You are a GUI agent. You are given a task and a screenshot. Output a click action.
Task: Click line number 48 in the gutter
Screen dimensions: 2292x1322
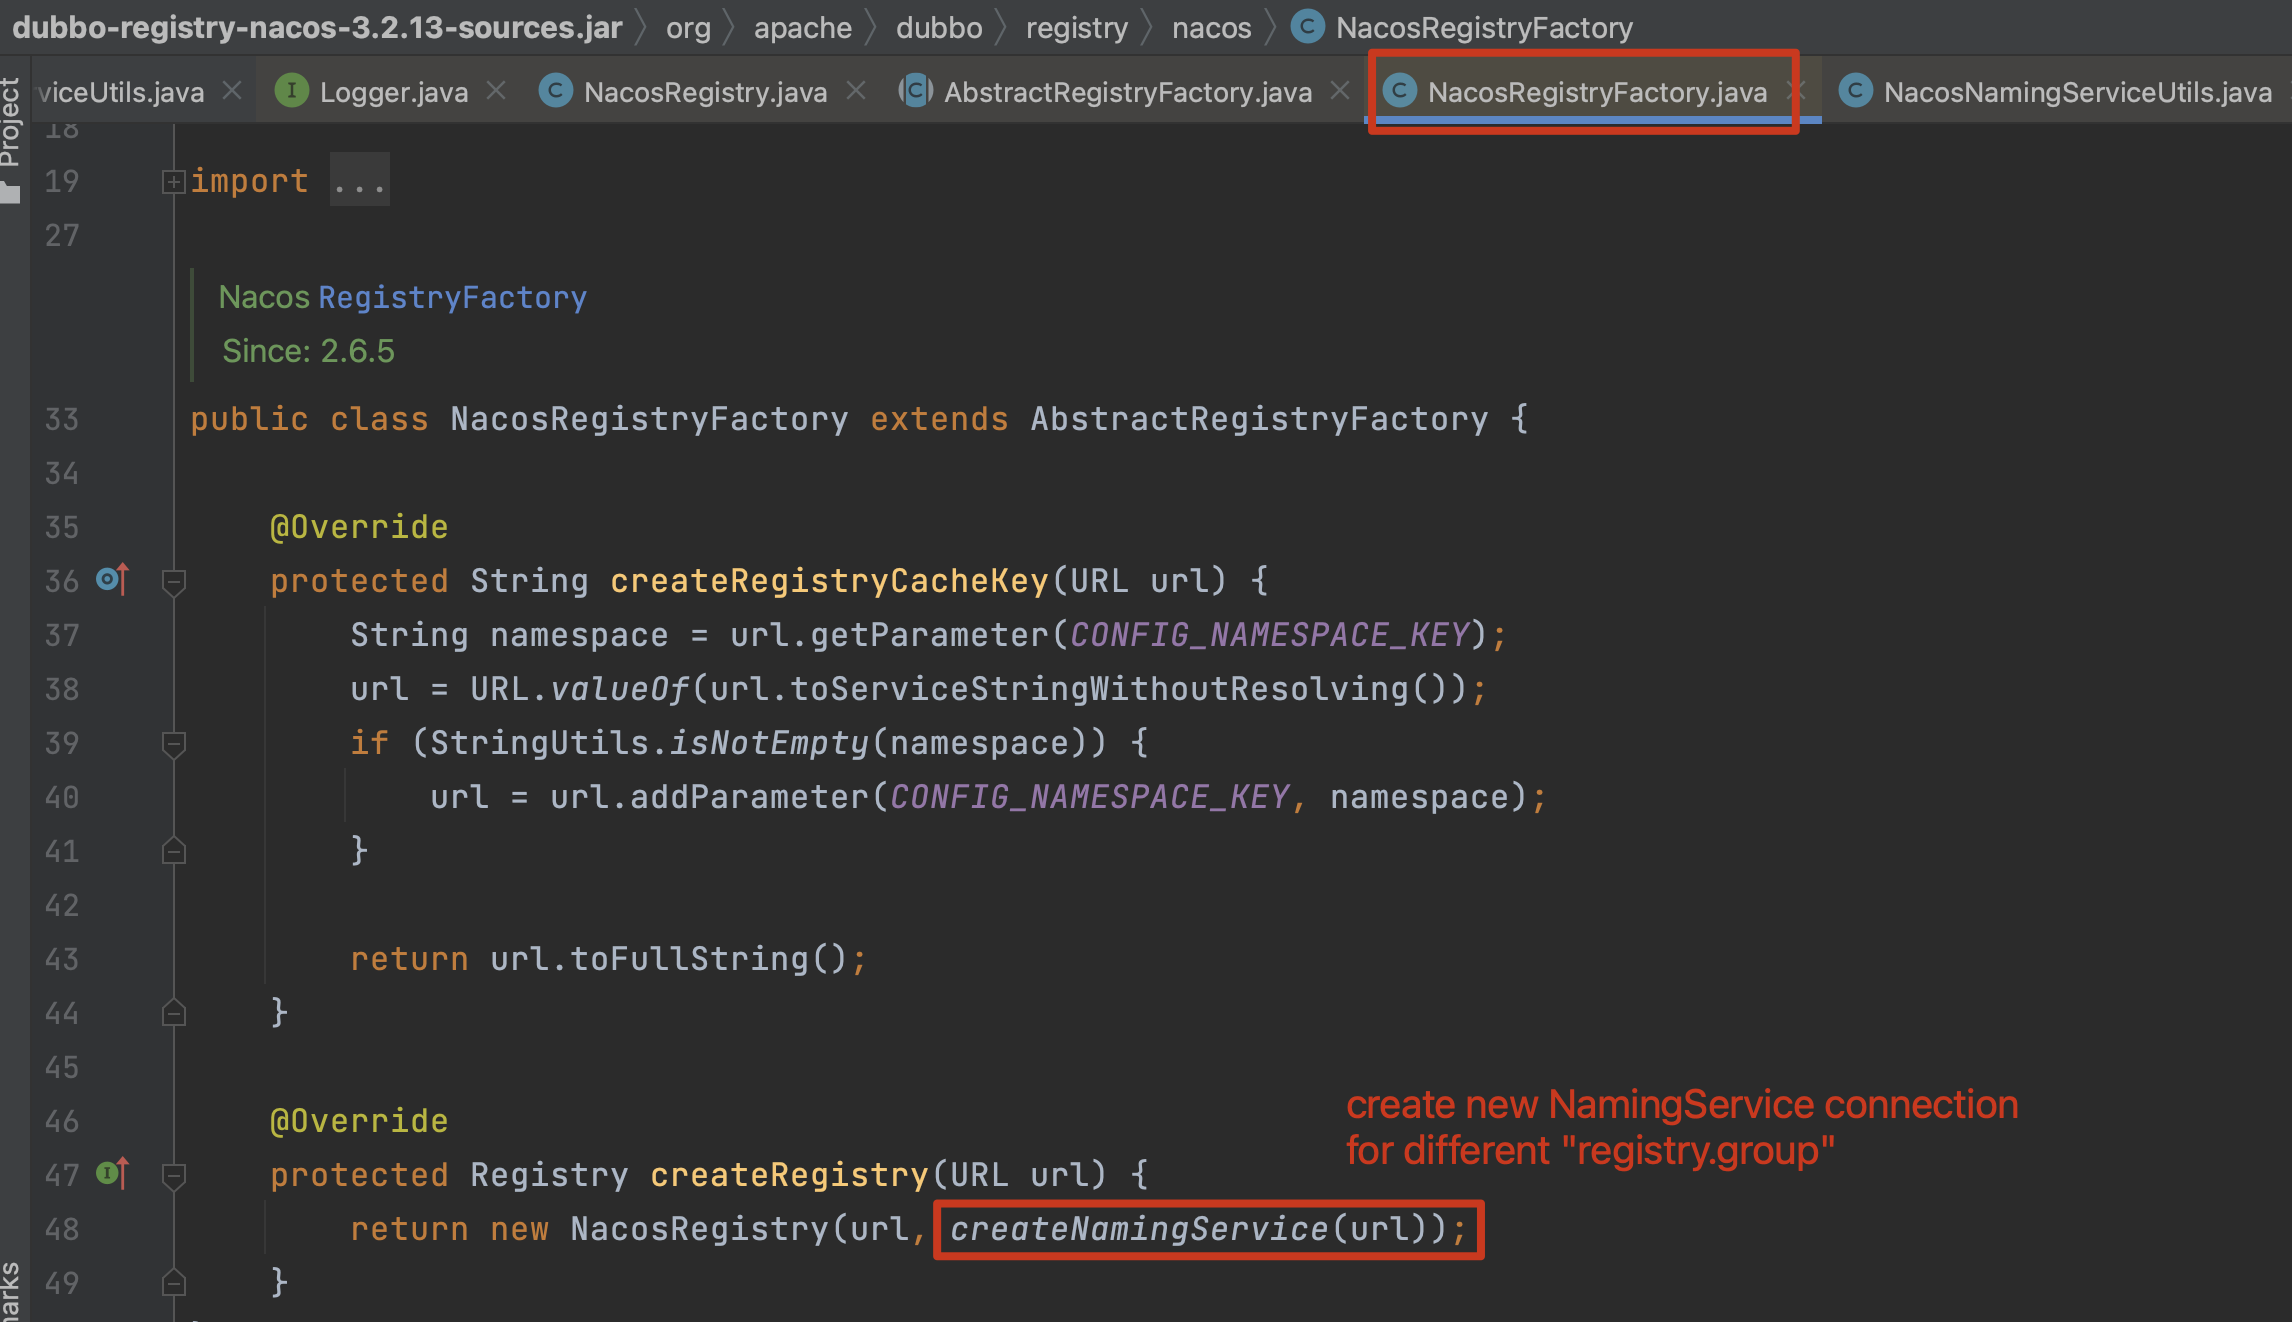(61, 1228)
